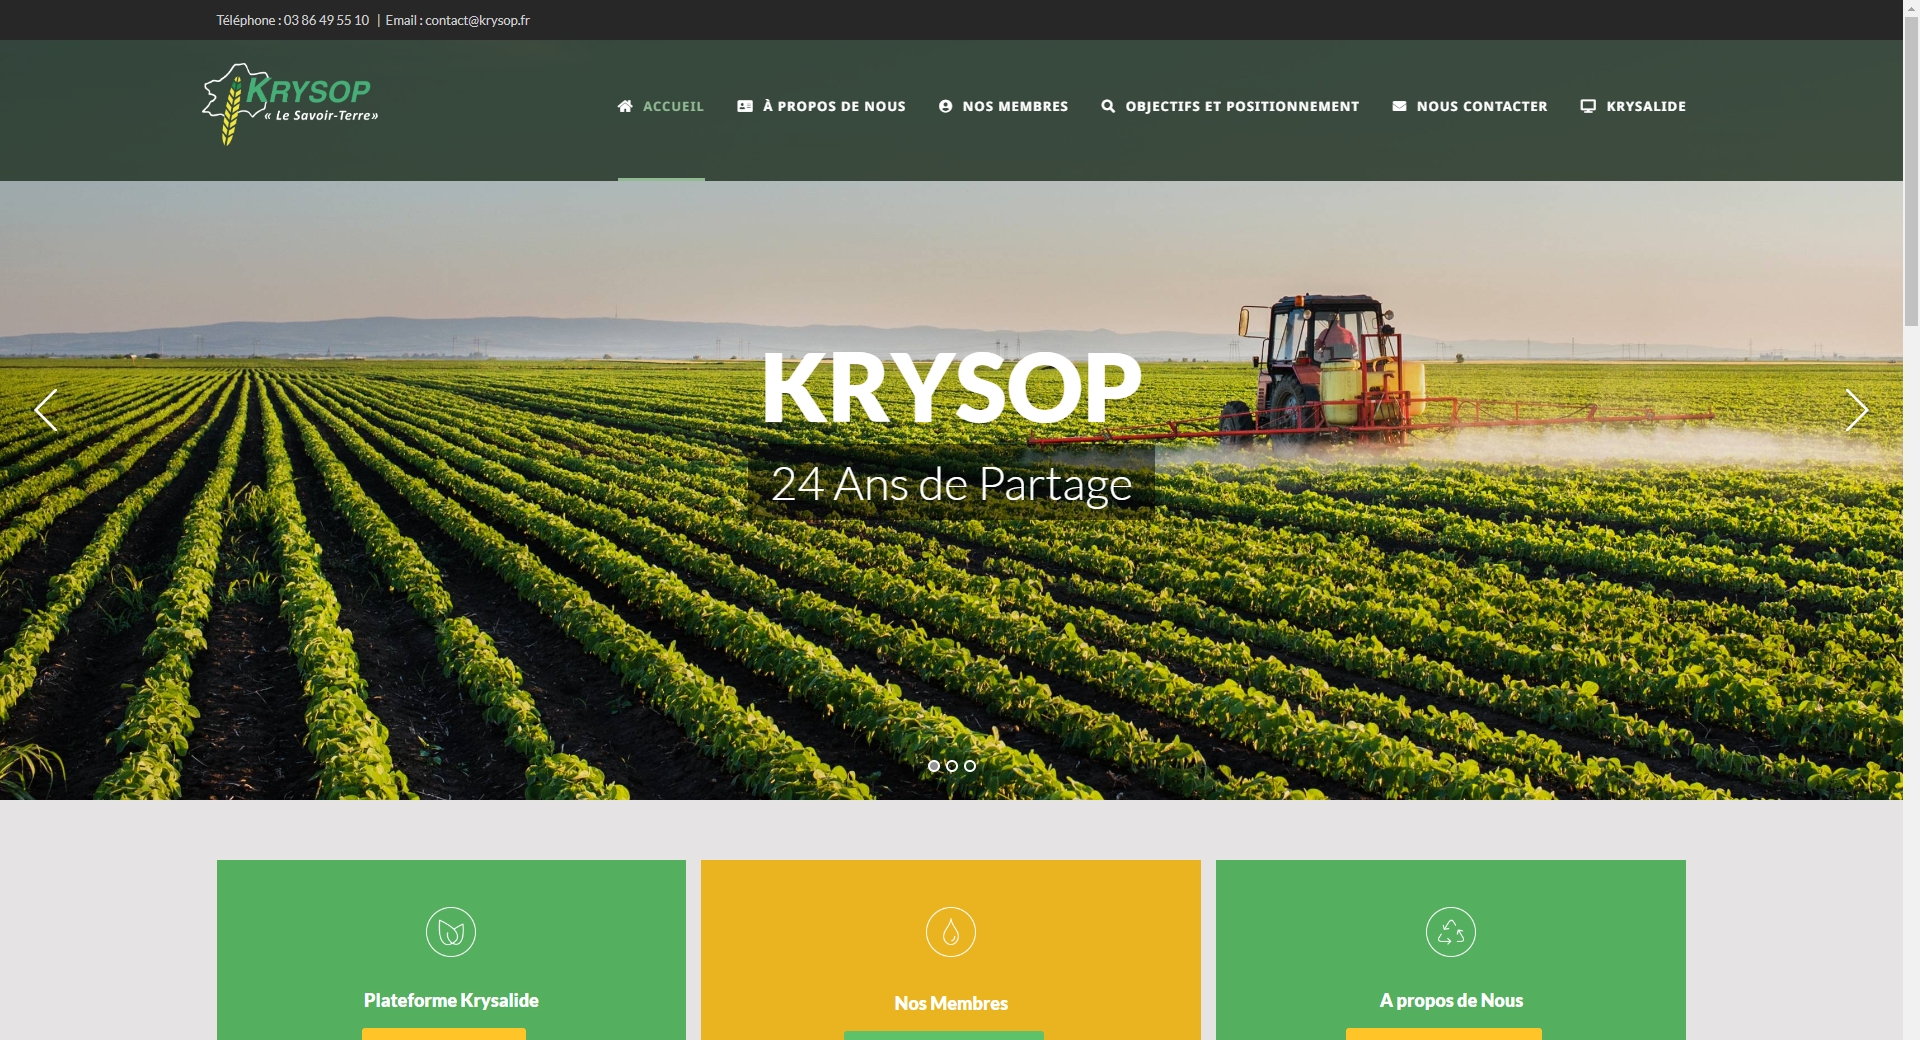
Task: Click the home icon beside Accueil
Action: (x=625, y=106)
